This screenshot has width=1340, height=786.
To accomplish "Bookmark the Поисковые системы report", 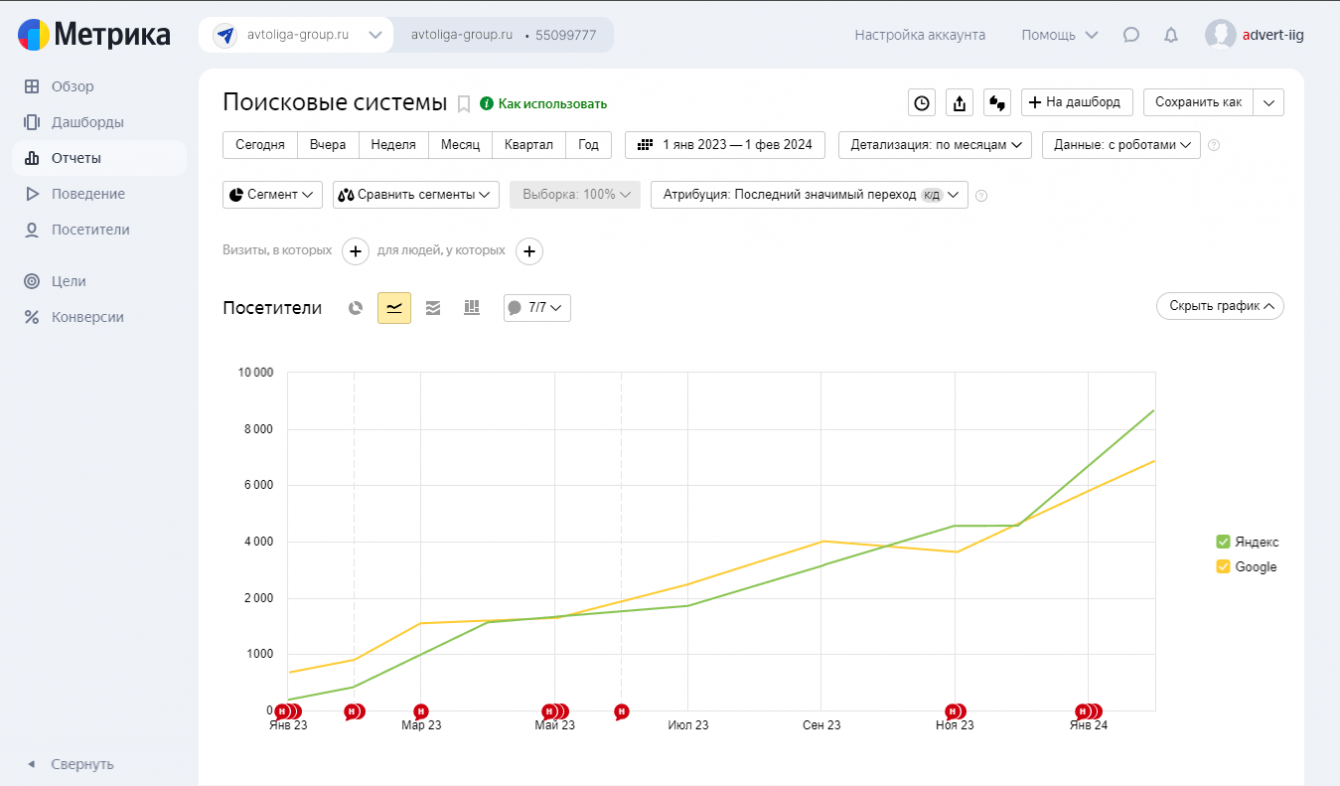I will pos(464,103).
